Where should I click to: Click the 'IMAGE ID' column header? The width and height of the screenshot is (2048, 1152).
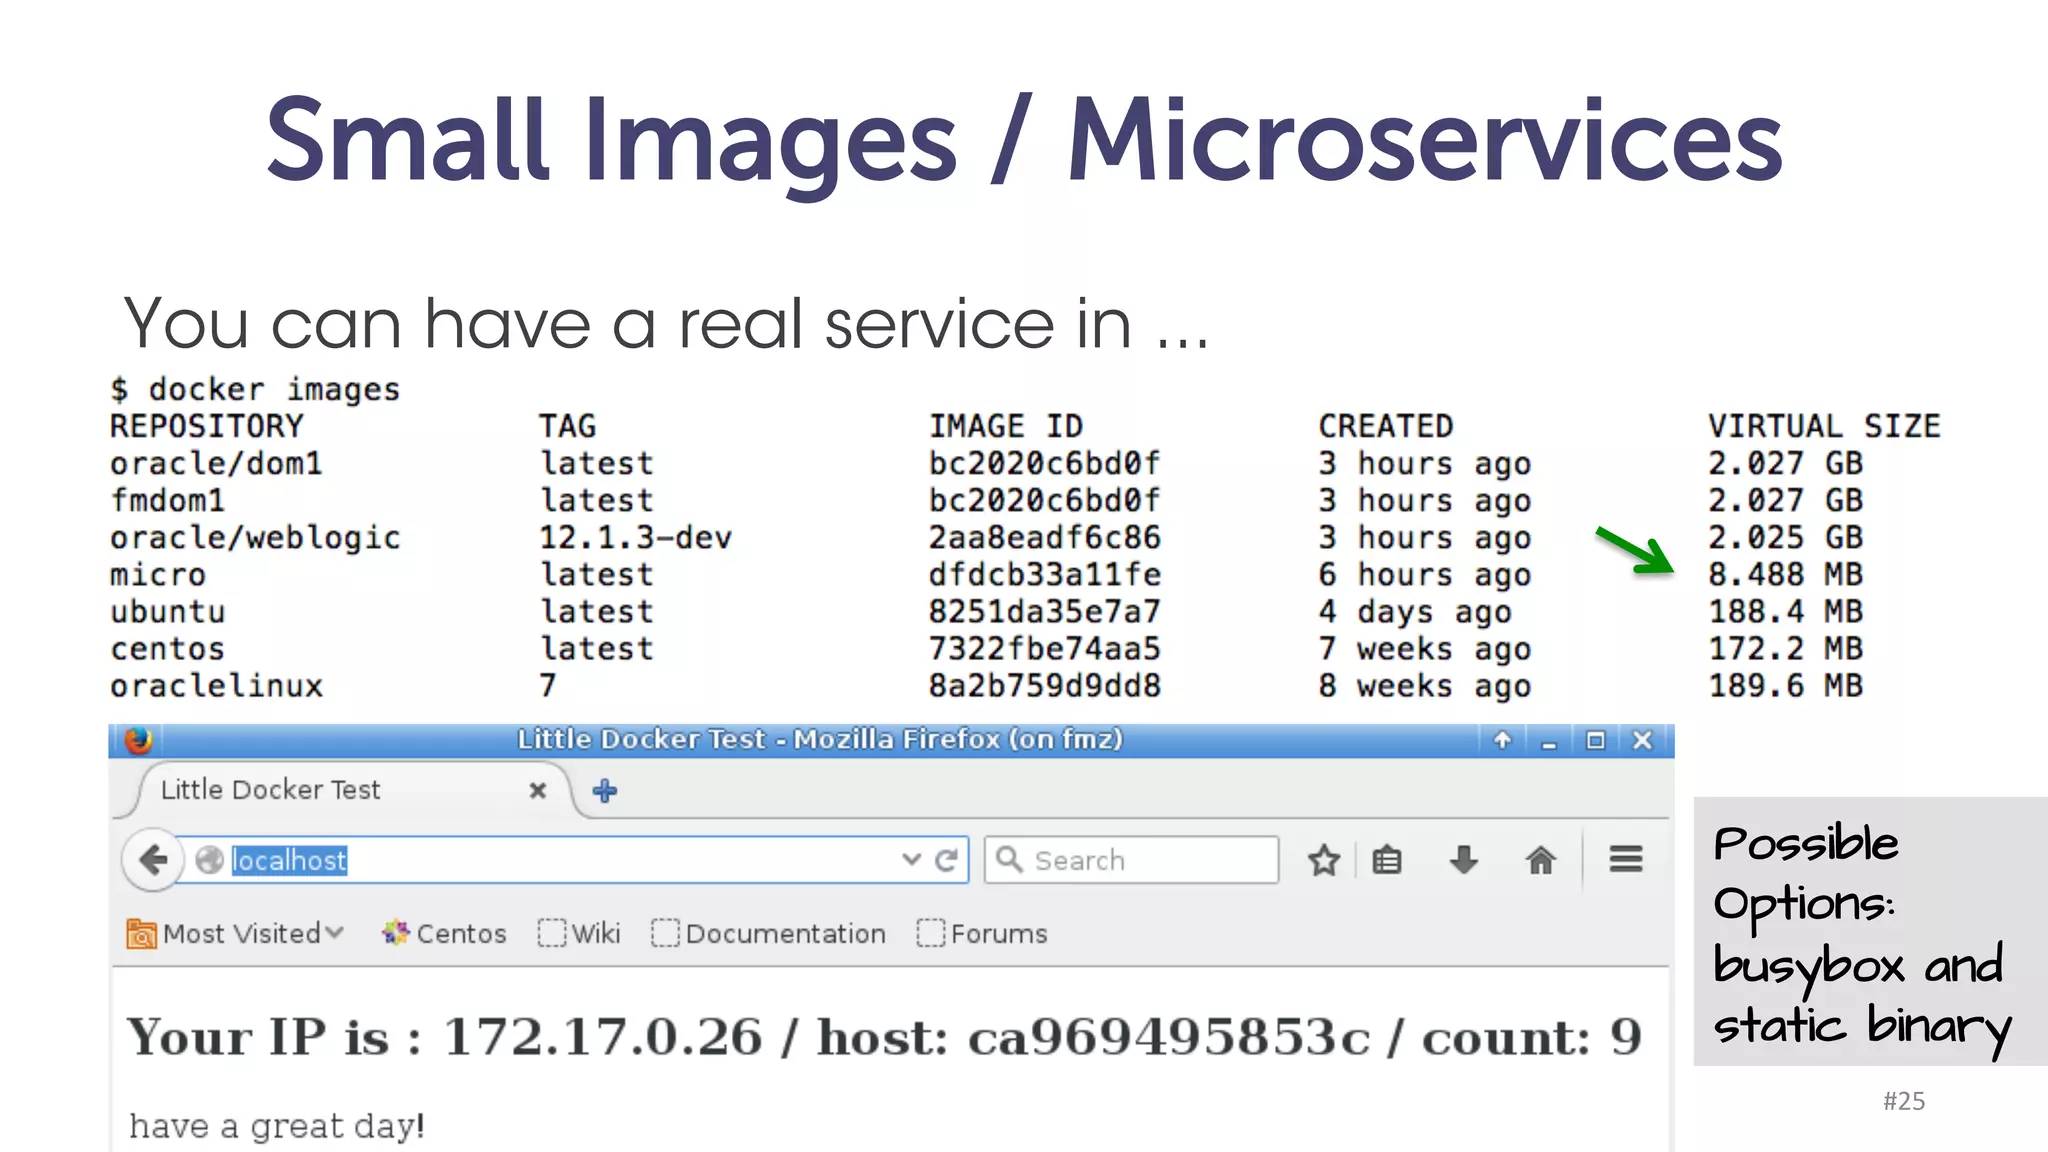(x=1006, y=426)
